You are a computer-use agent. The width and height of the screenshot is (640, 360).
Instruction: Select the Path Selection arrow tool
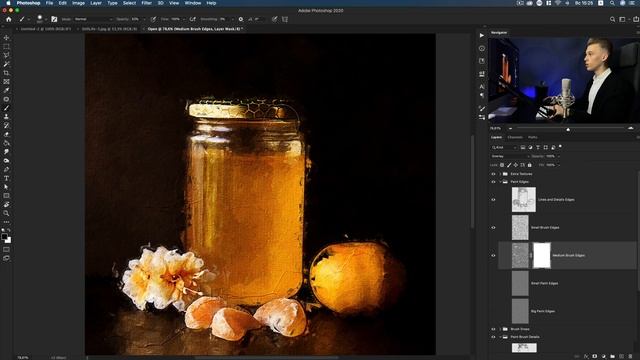(x=6, y=187)
